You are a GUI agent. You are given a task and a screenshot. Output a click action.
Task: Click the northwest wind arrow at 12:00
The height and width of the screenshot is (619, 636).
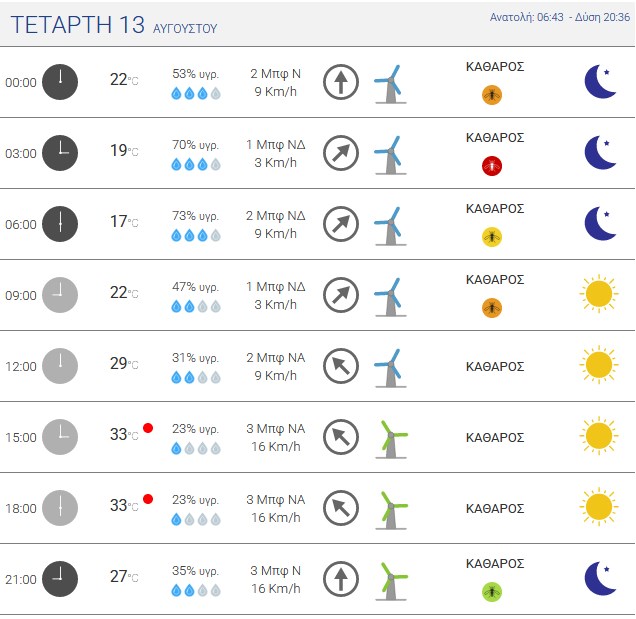pyautogui.click(x=341, y=366)
